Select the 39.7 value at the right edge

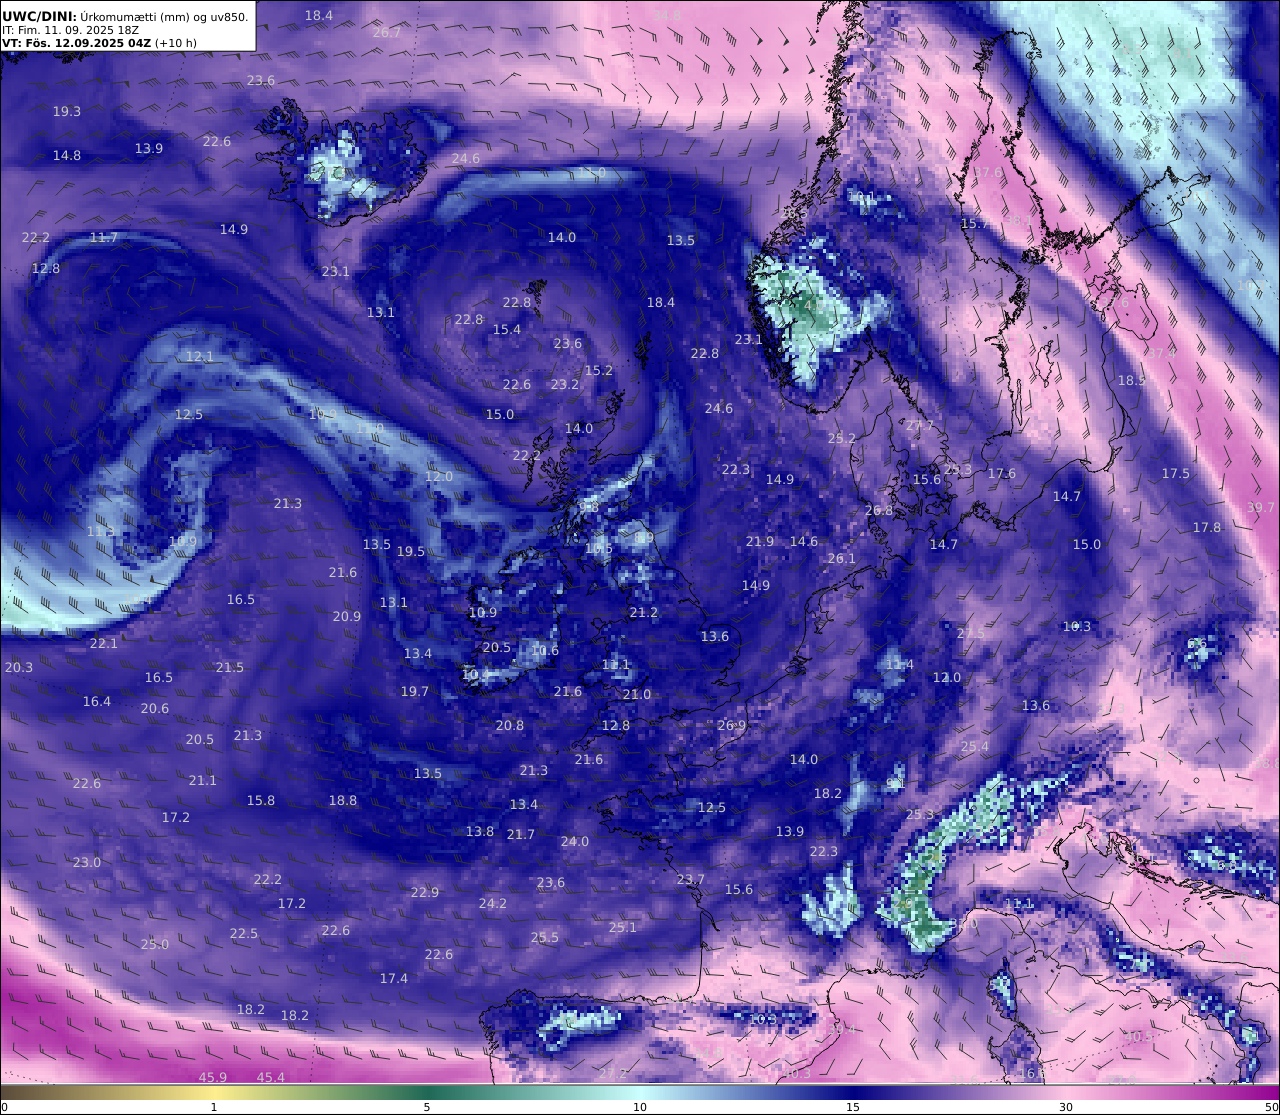[x=1261, y=508]
